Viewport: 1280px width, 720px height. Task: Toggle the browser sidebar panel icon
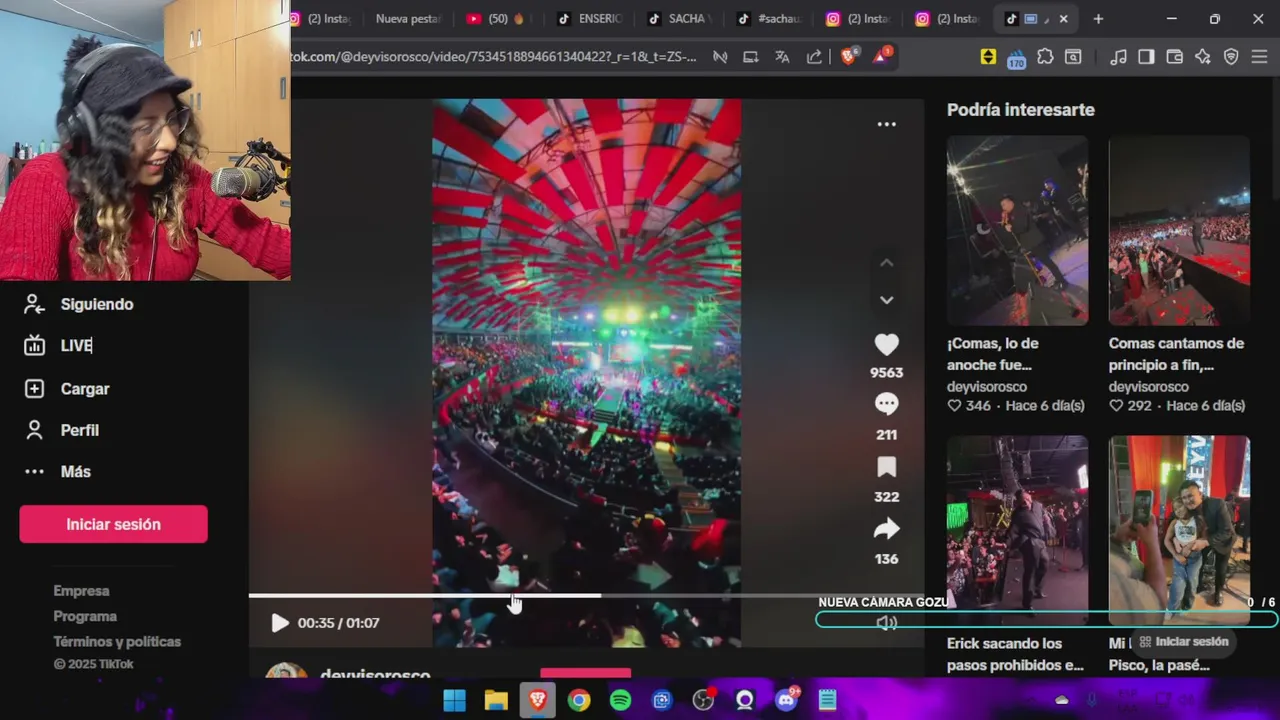(1146, 57)
